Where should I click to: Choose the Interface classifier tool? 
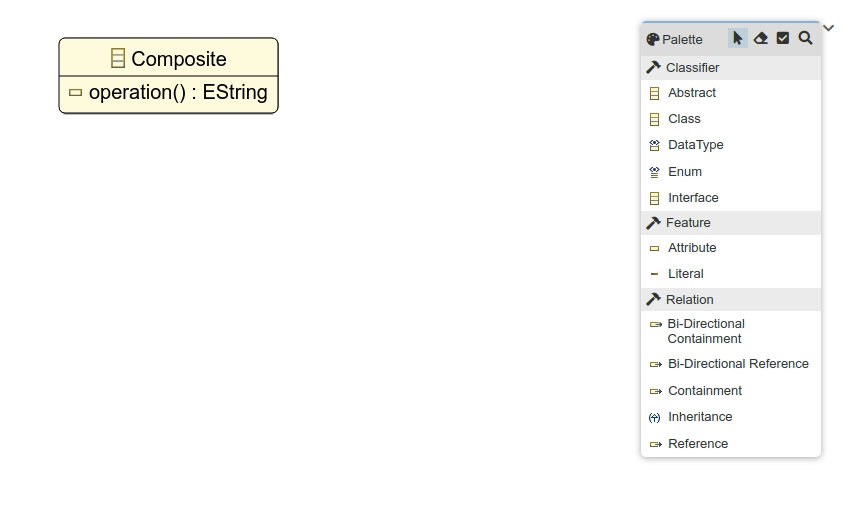(x=692, y=198)
